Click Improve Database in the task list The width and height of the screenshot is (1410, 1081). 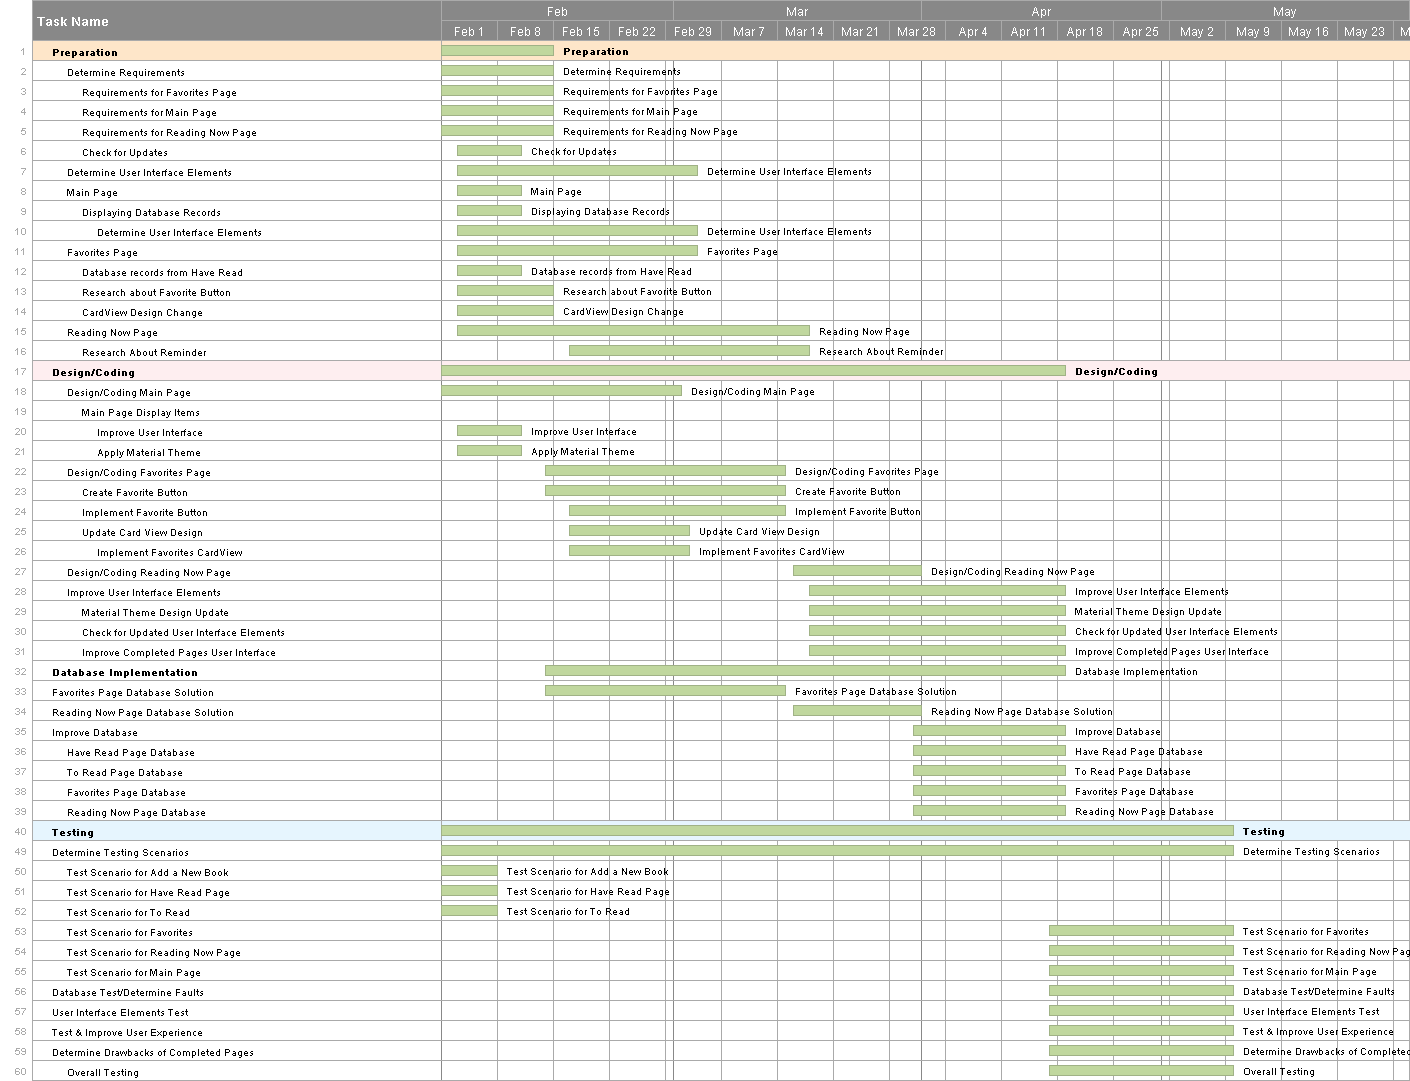pyautogui.click(x=95, y=732)
